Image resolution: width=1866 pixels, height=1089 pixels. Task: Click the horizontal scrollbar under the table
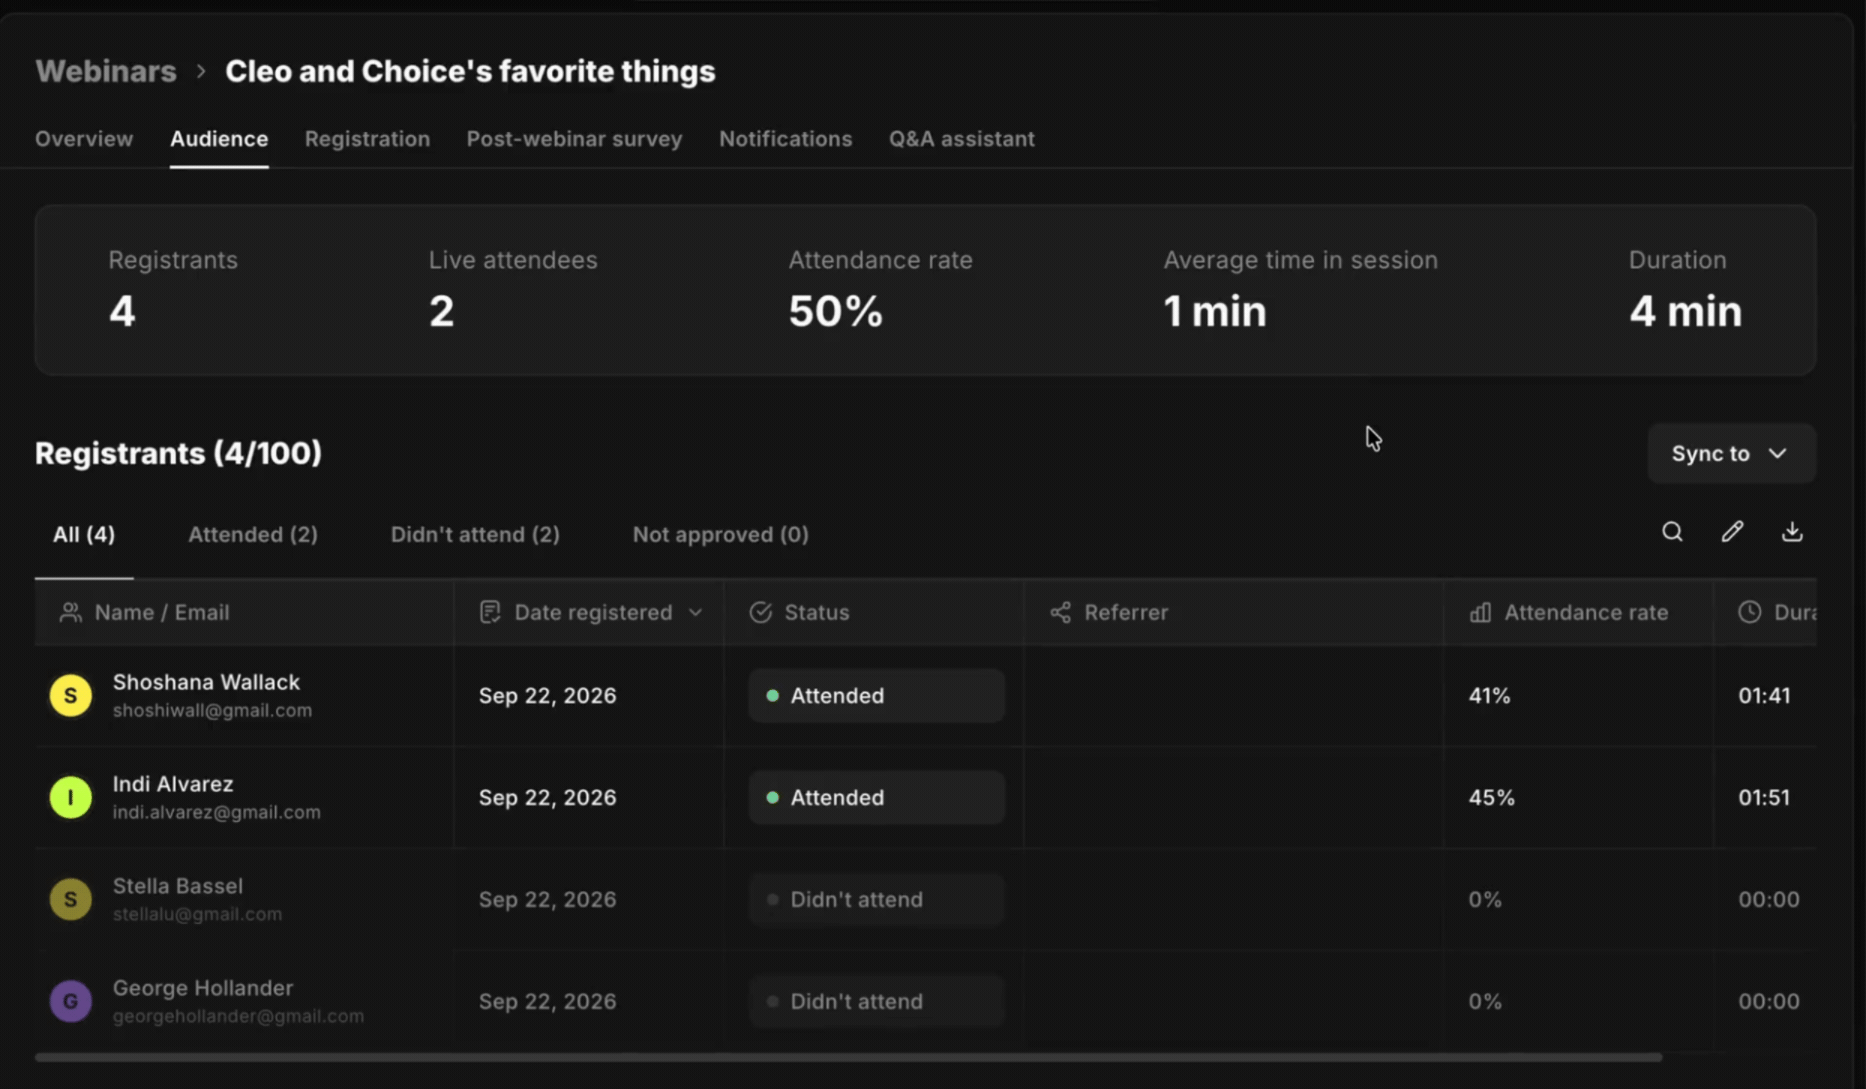pos(848,1057)
